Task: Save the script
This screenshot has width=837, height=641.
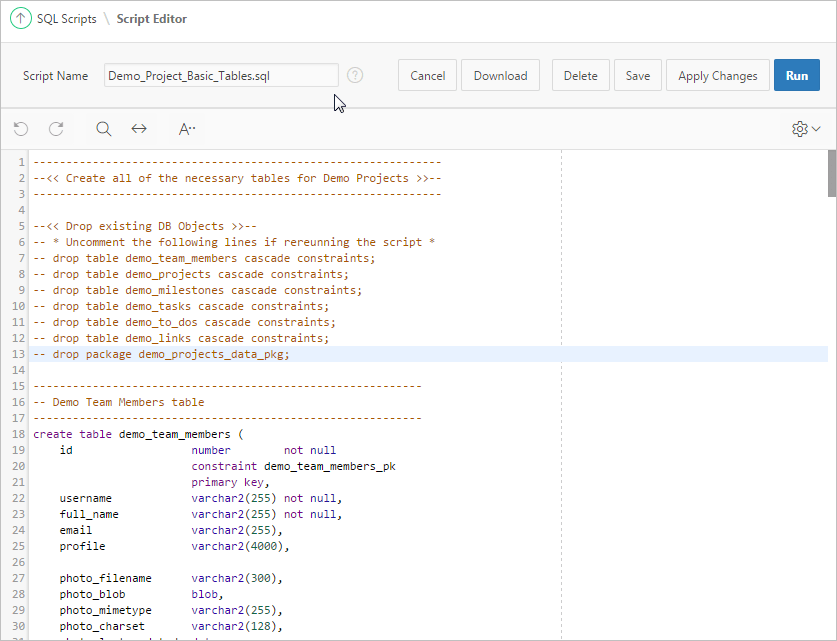Action: [637, 74]
